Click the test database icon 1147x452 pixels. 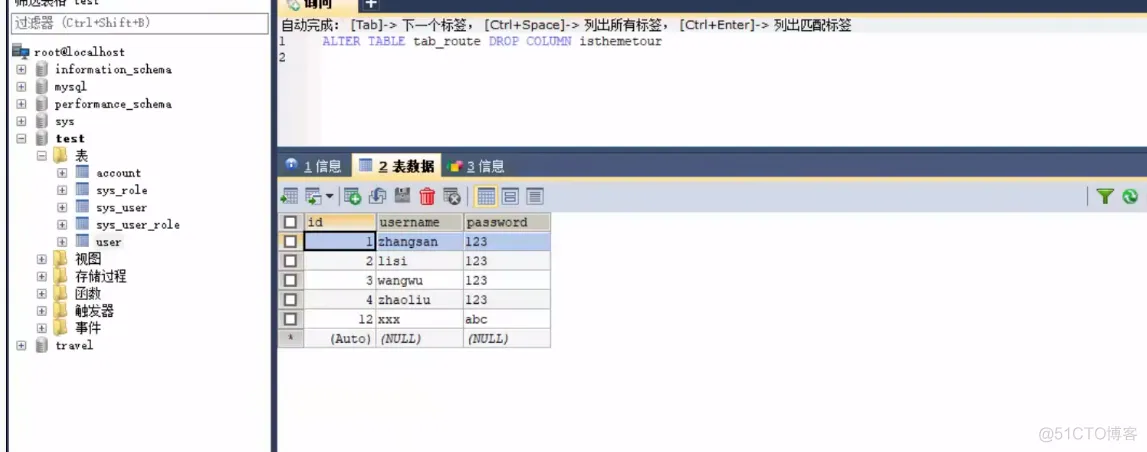coord(42,138)
